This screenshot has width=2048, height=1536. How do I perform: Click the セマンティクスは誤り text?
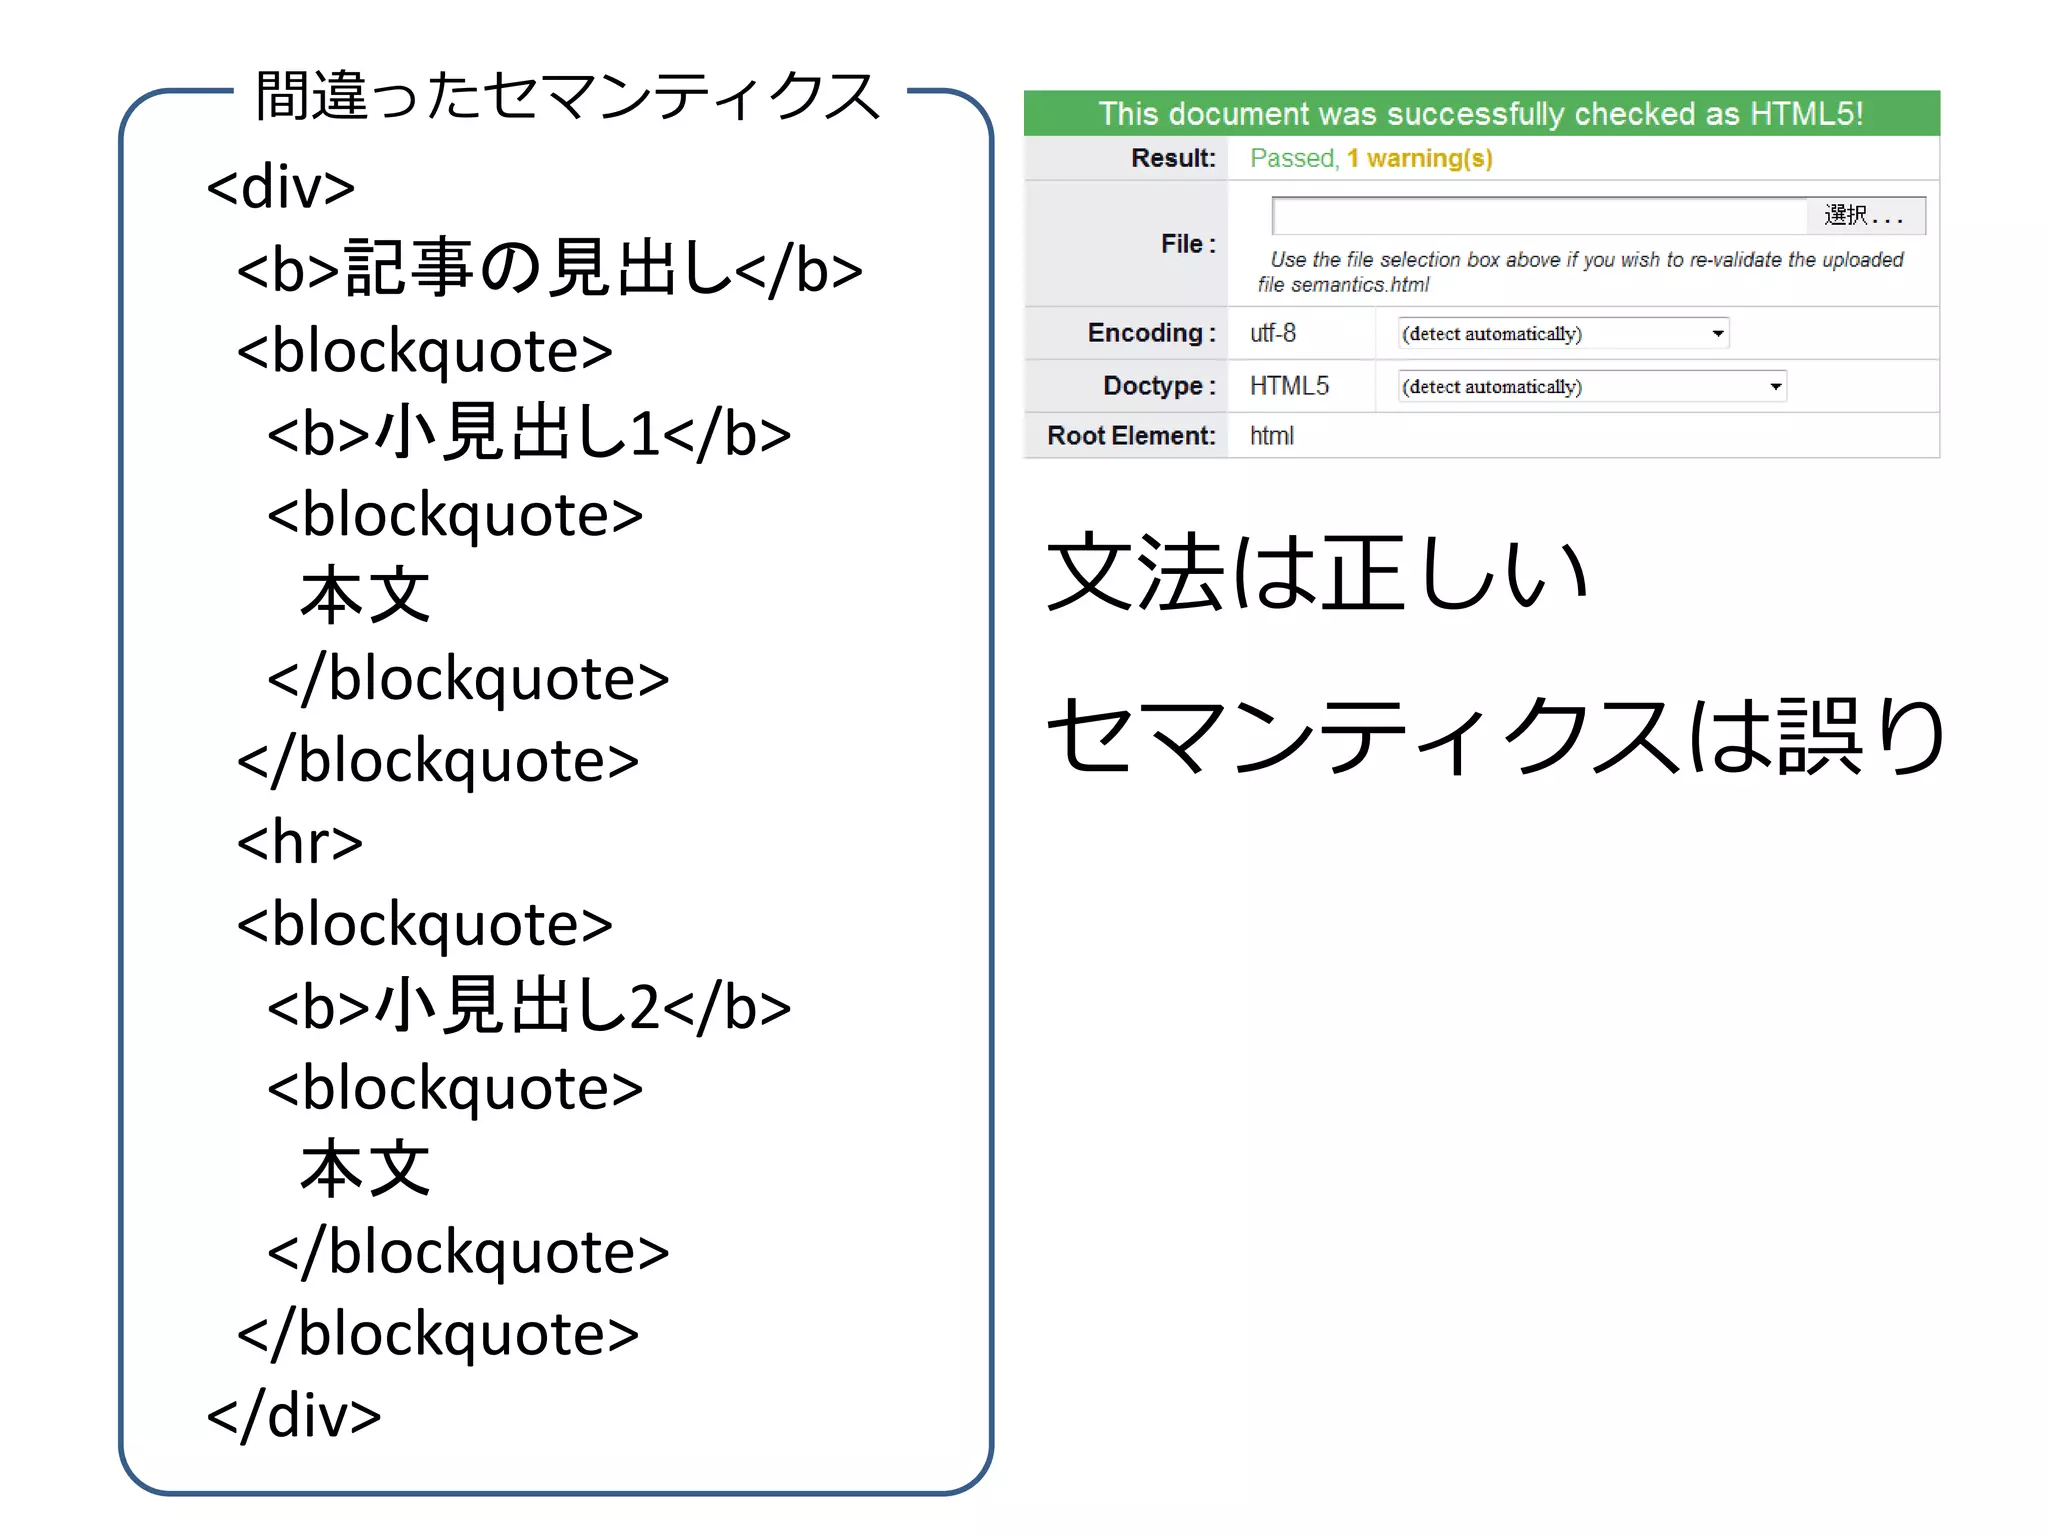tap(1496, 736)
